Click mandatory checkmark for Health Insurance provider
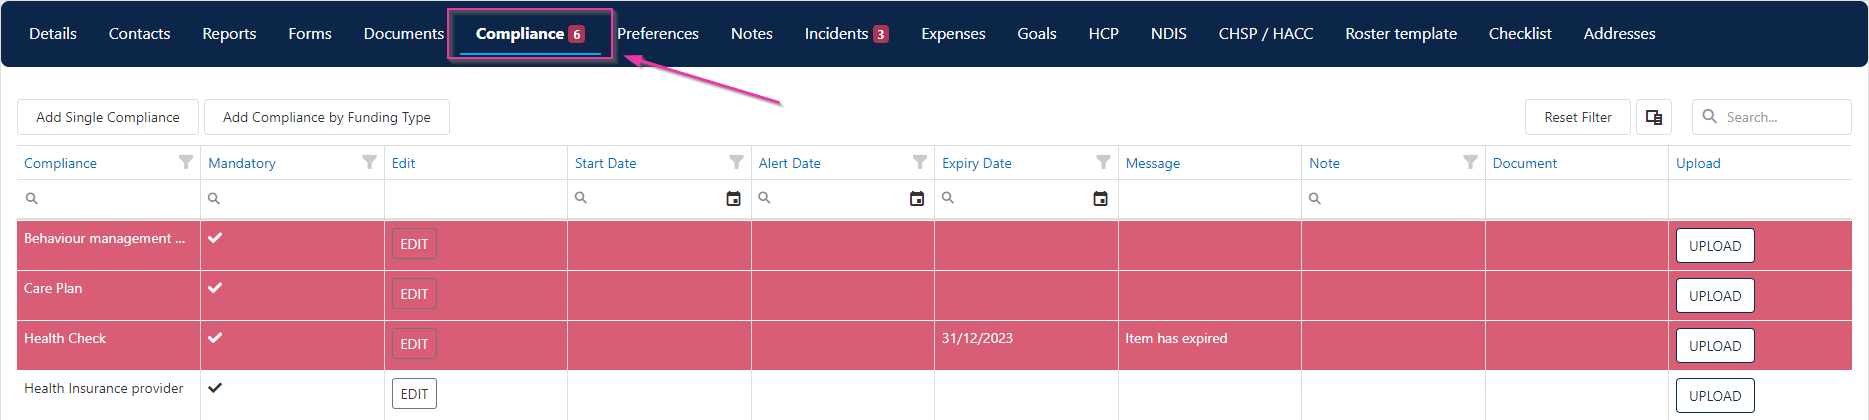 tap(215, 388)
